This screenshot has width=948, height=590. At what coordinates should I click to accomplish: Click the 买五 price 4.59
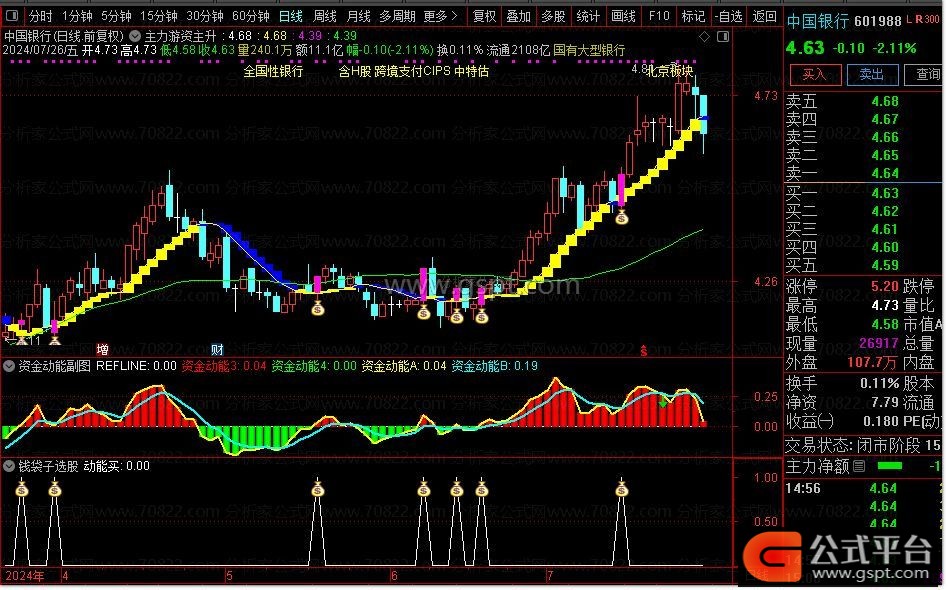coord(885,265)
